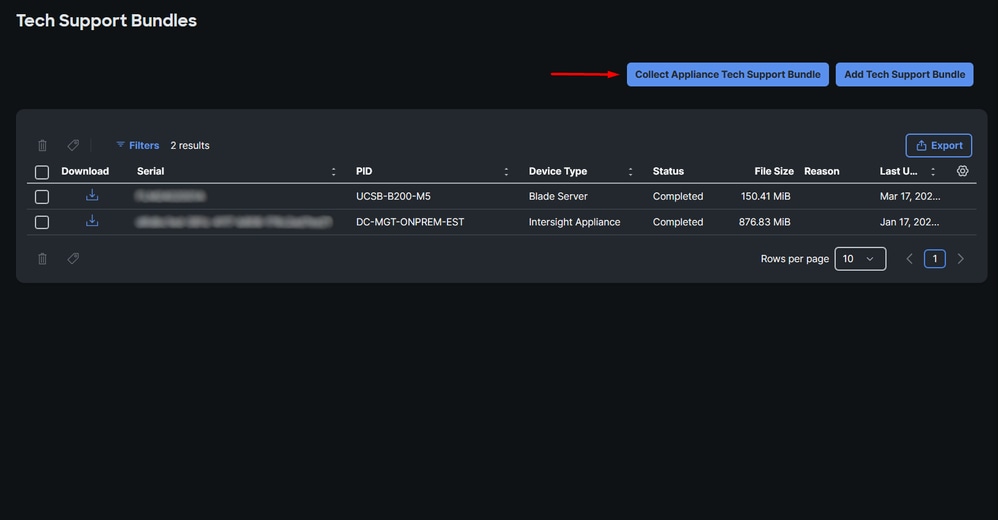Viewport: 998px width, 520px height.
Task: Go to next page arrow
Action: click(960, 258)
